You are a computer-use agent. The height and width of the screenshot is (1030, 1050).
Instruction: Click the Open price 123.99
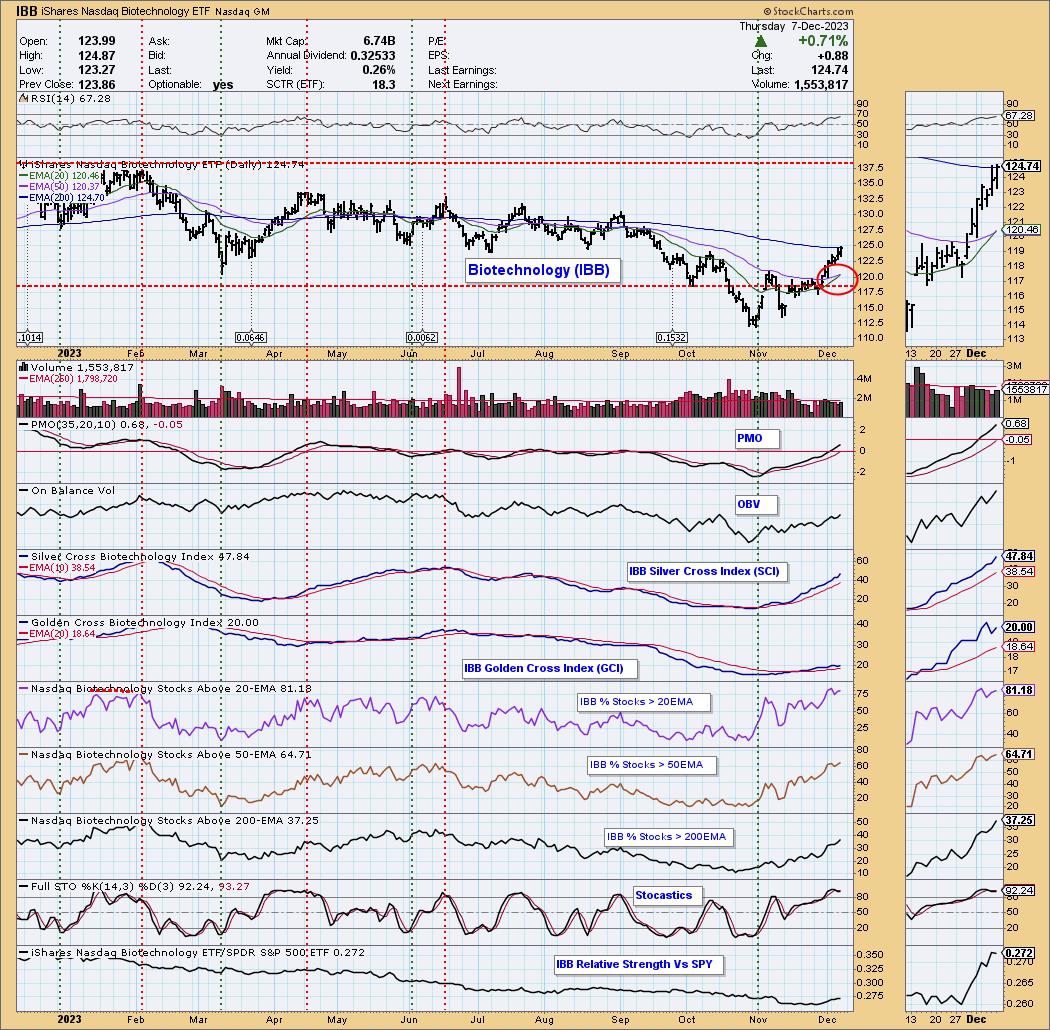click(x=96, y=41)
